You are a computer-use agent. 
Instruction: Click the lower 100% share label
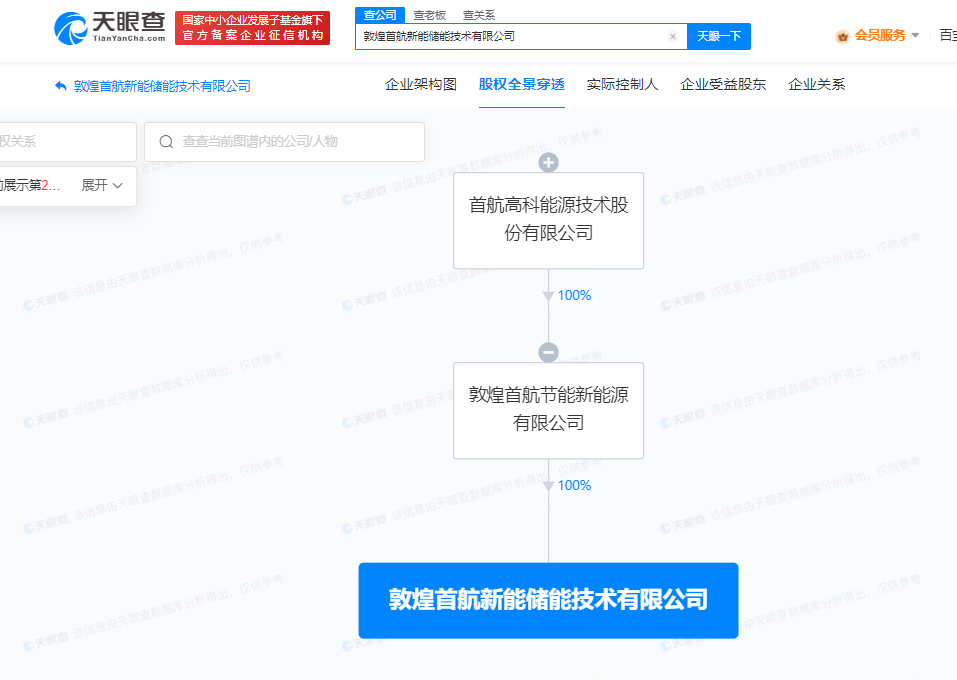pos(574,485)
